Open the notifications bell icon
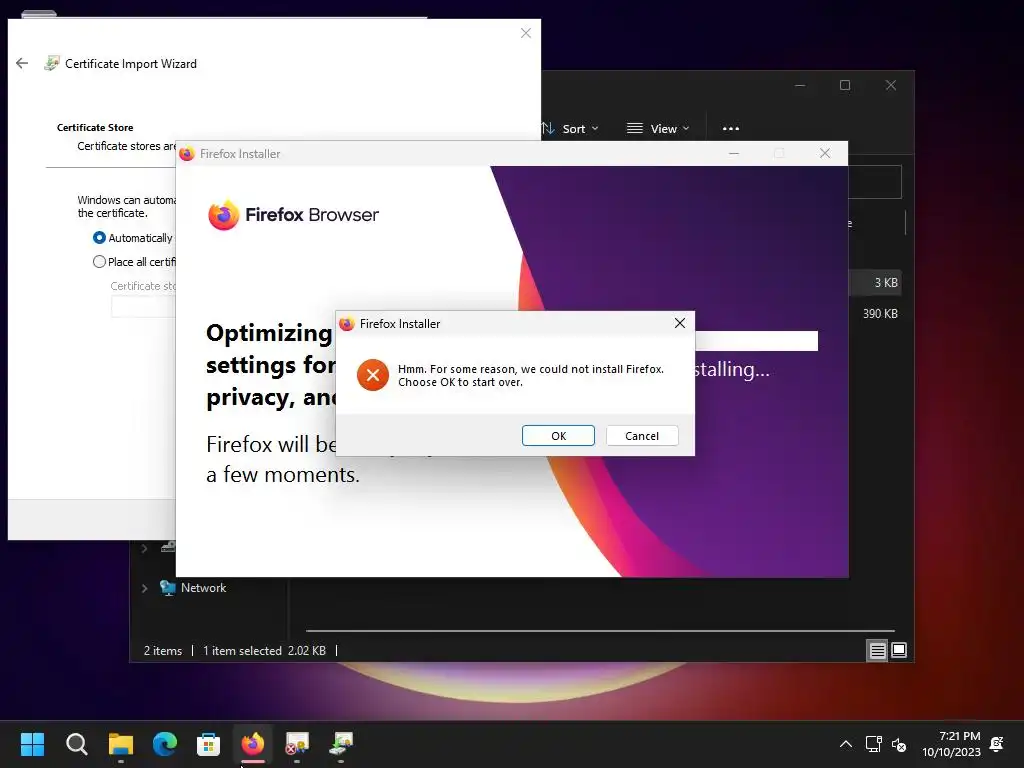The width and height of the screenshot is (1024, 768). pyautogui.click(x=997, y=744)
